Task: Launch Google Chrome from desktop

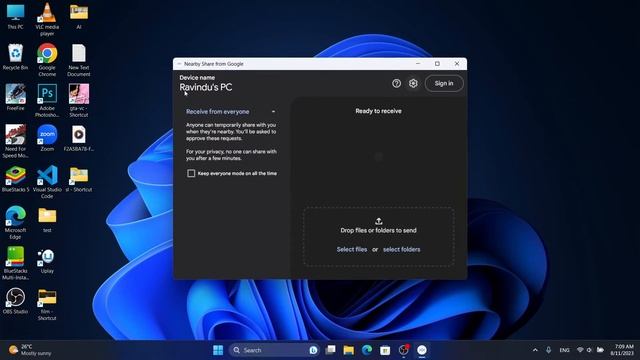Action: 47,60
